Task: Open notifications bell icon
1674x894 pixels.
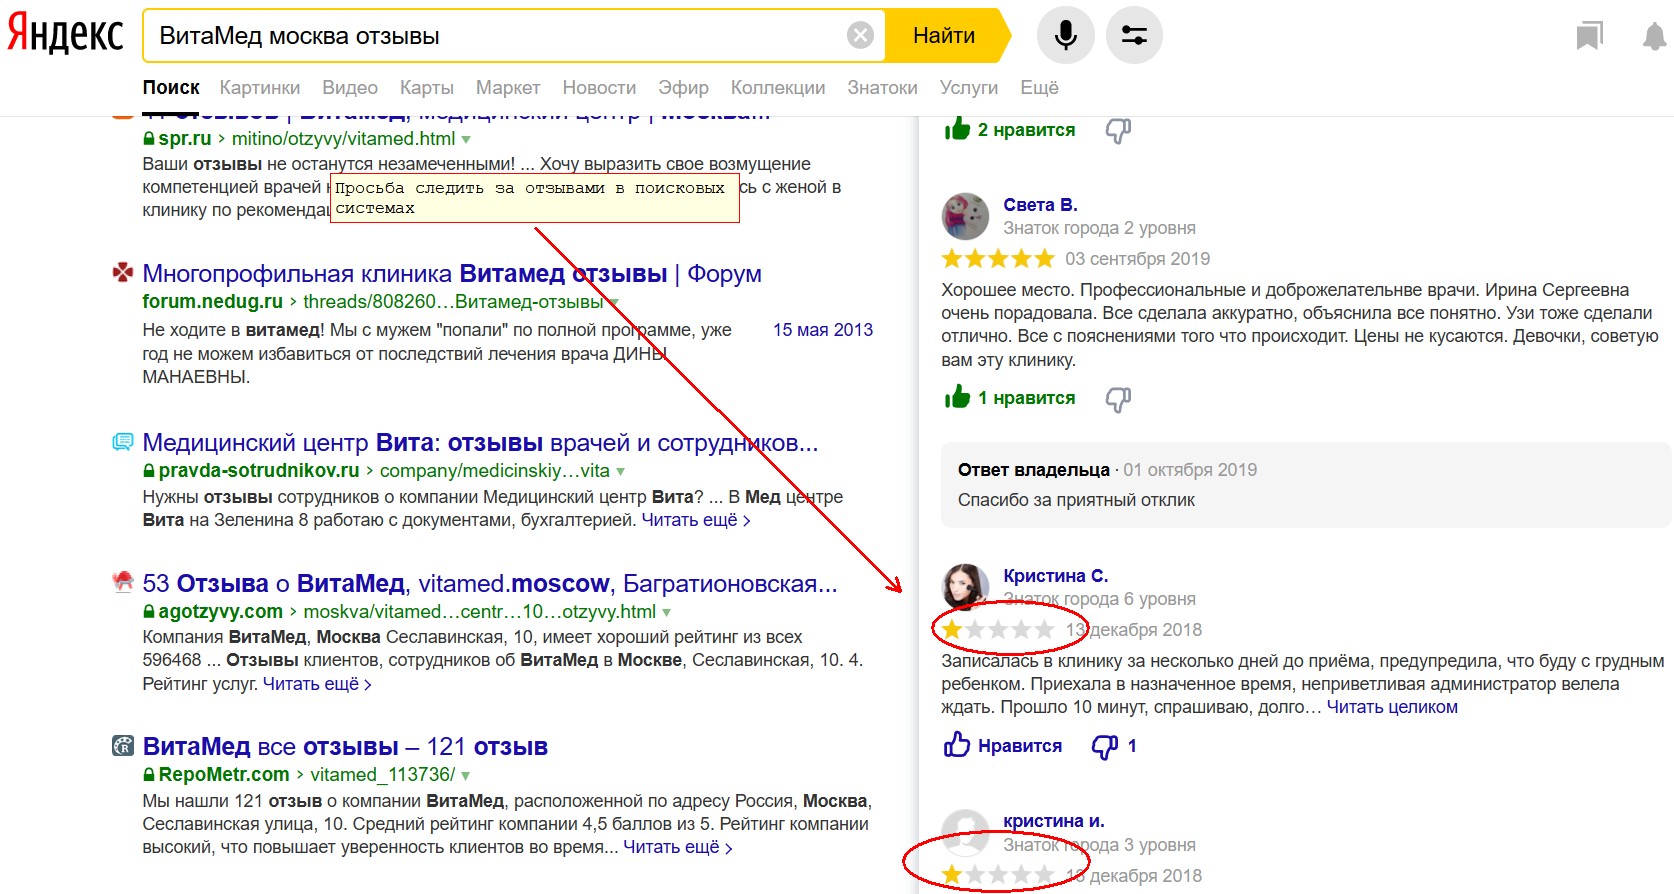Action: (1655, 37)
